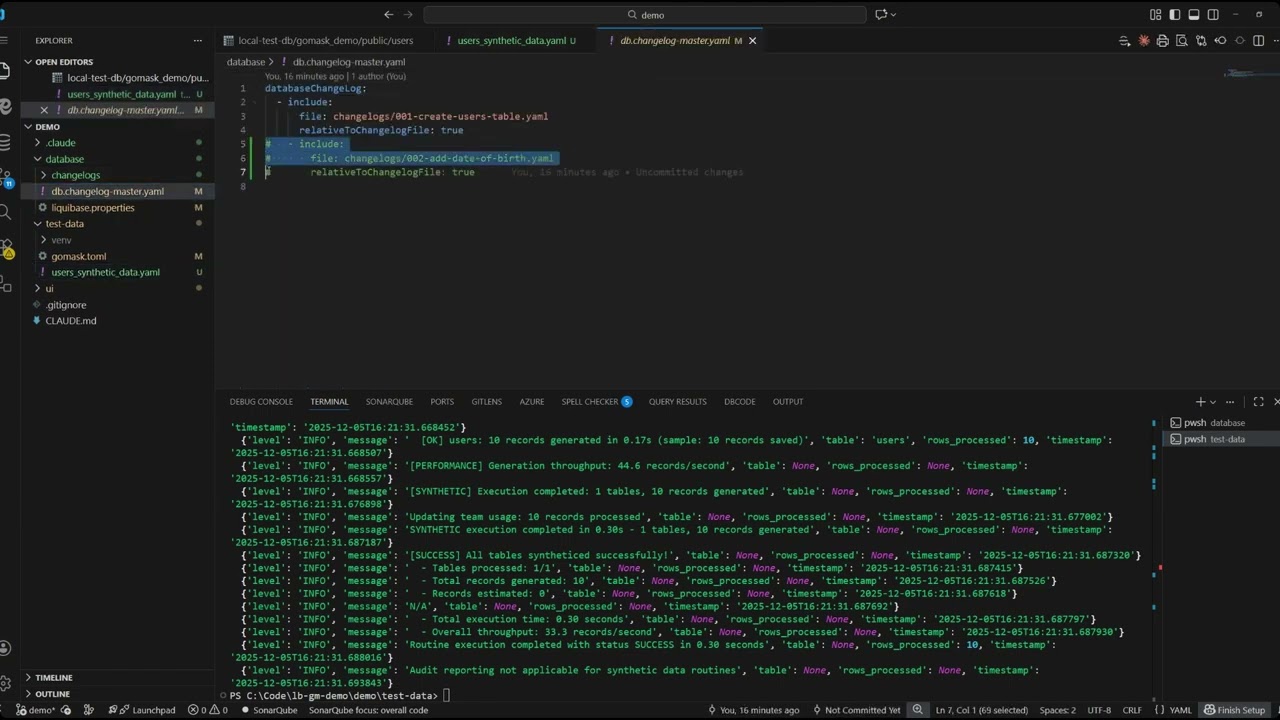Go to previous change circle-arrow icon
The height and width of the screenshot is (720, 1280).
coord(1220,41)
